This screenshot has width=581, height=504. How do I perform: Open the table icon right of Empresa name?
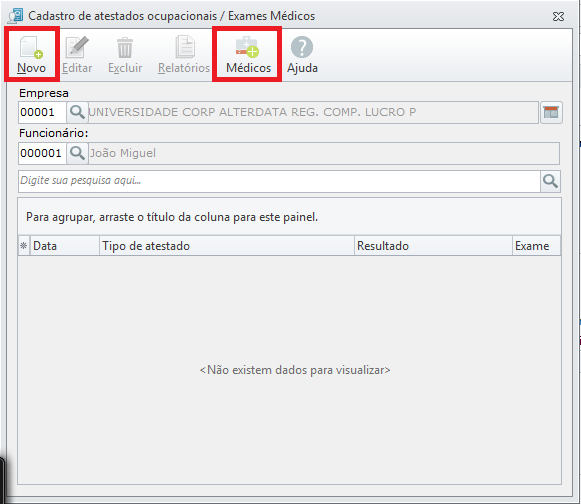[551, 112]
